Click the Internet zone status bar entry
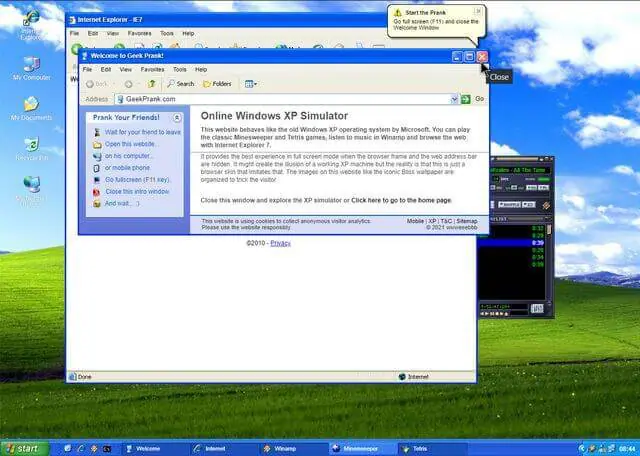This screenshot has height=456, width=640. tap(413, 377)
